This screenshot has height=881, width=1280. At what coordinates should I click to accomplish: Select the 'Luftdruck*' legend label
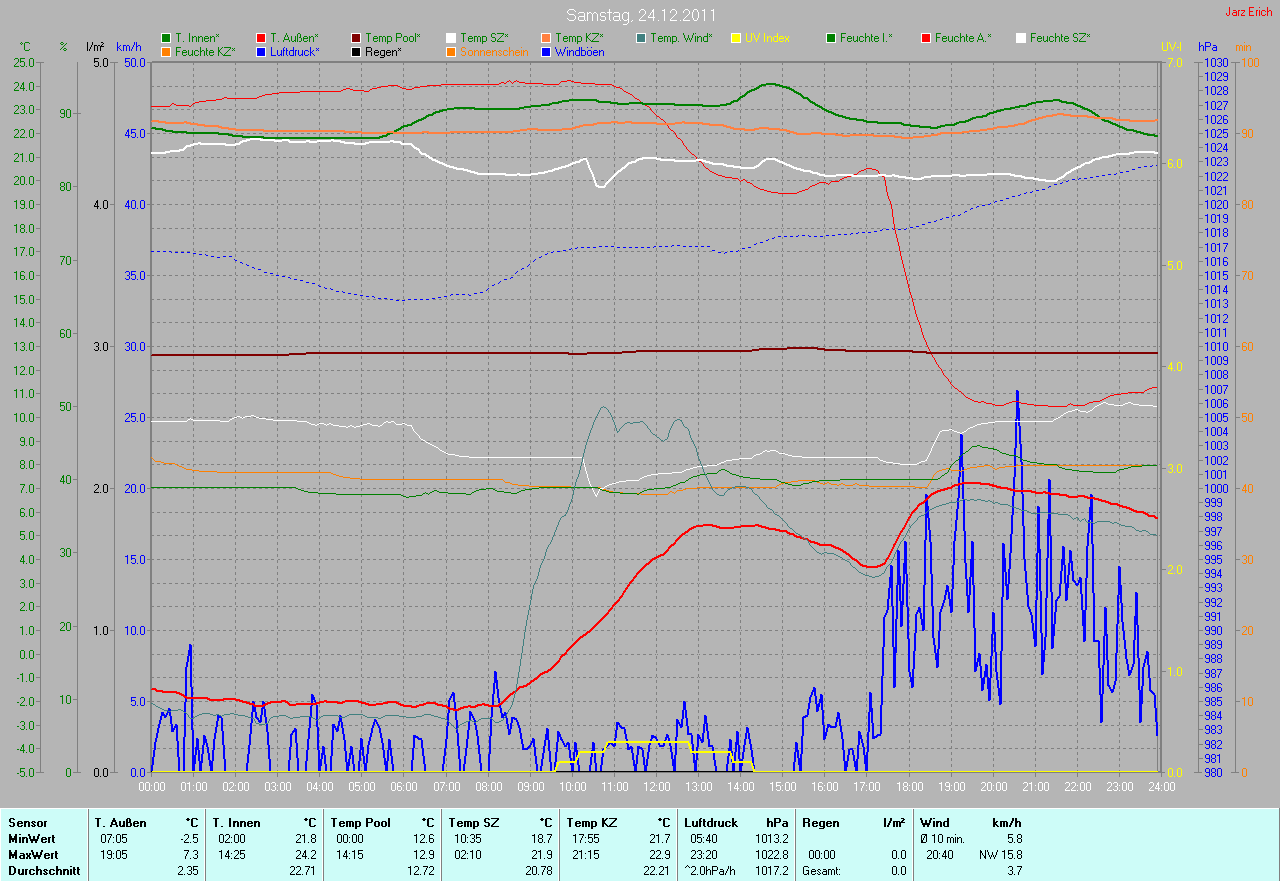pos(295,51)
